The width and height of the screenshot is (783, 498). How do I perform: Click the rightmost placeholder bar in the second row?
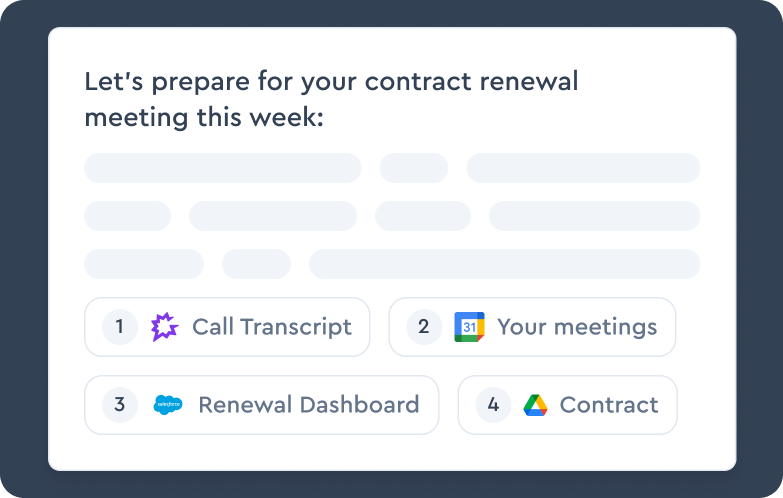tap(594, 216)
